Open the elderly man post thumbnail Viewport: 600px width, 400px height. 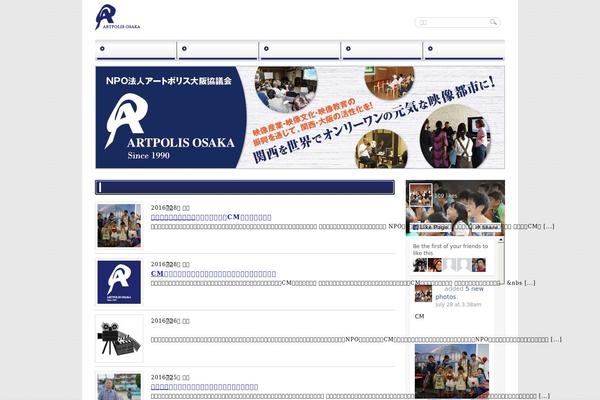click(x=119, y=387)
